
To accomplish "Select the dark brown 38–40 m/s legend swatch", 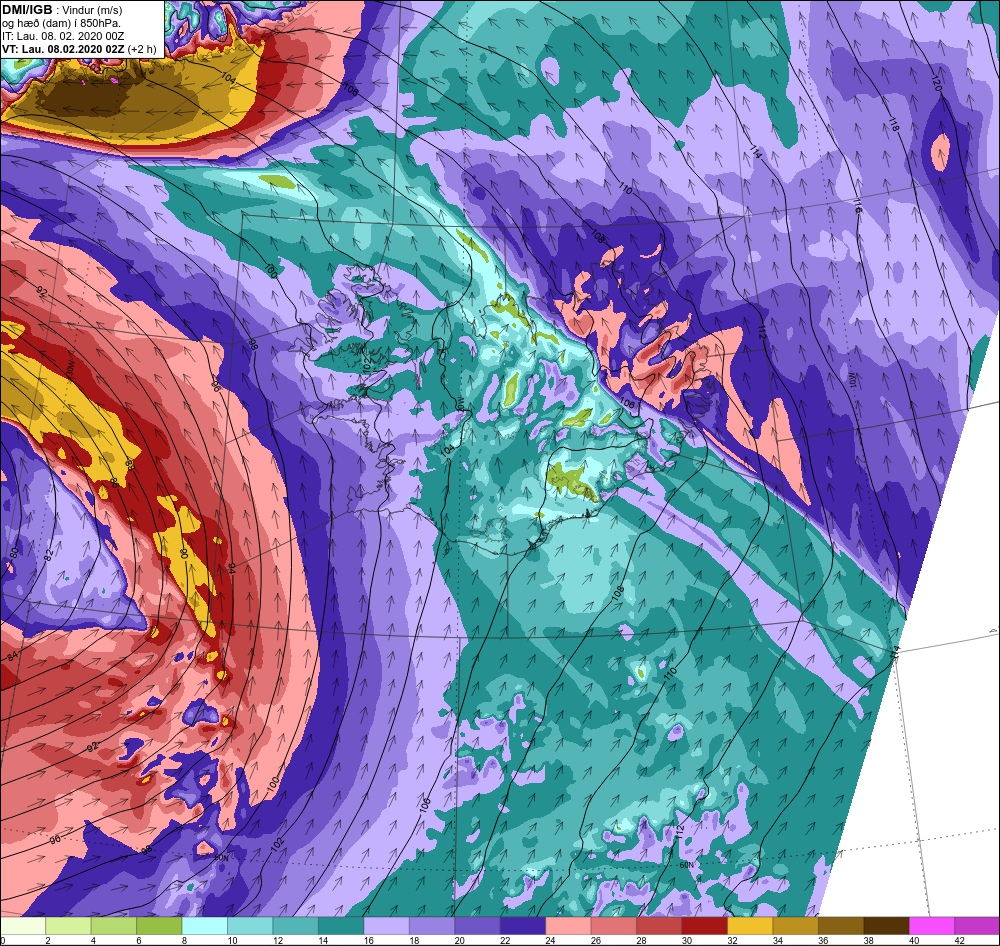I will (x=886, y=926).
